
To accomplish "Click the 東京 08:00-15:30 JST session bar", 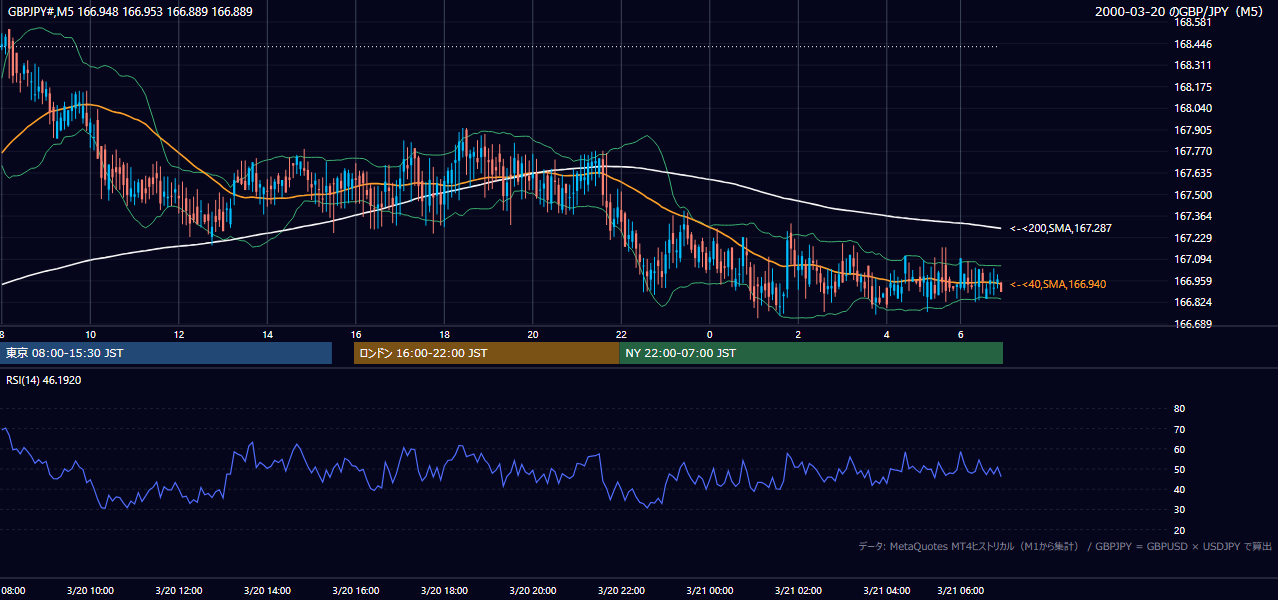I will 166,353.
